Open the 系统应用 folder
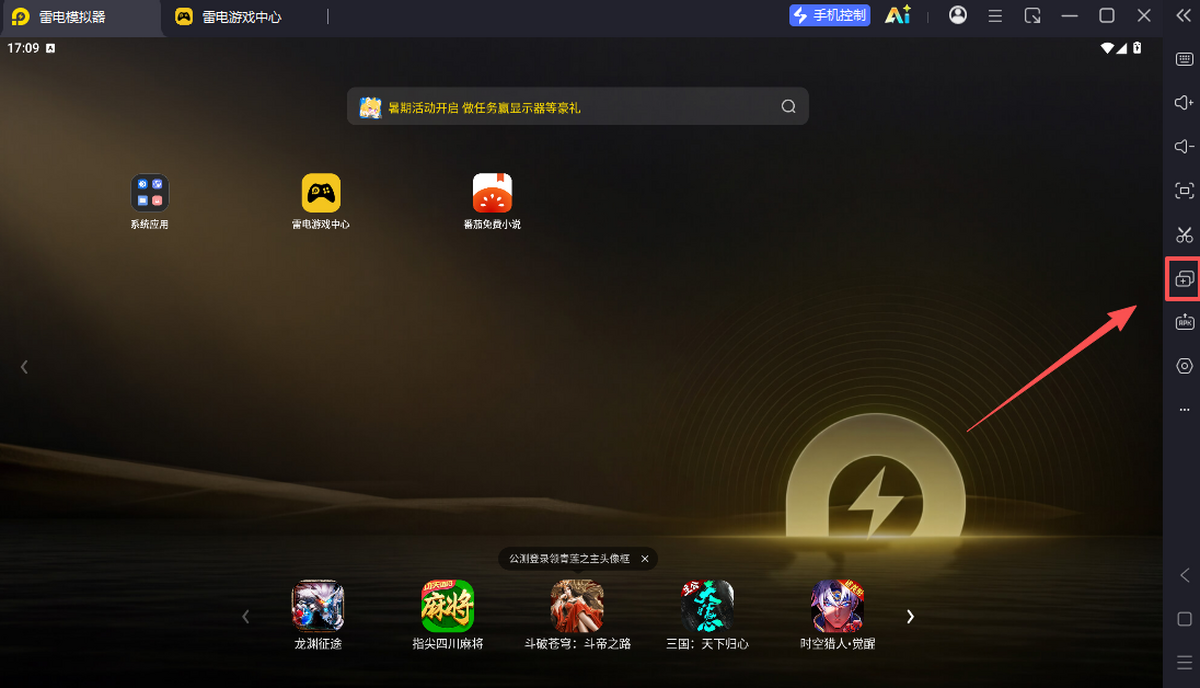This screenshot has width=1200, height=688. (x=149, y=201)
